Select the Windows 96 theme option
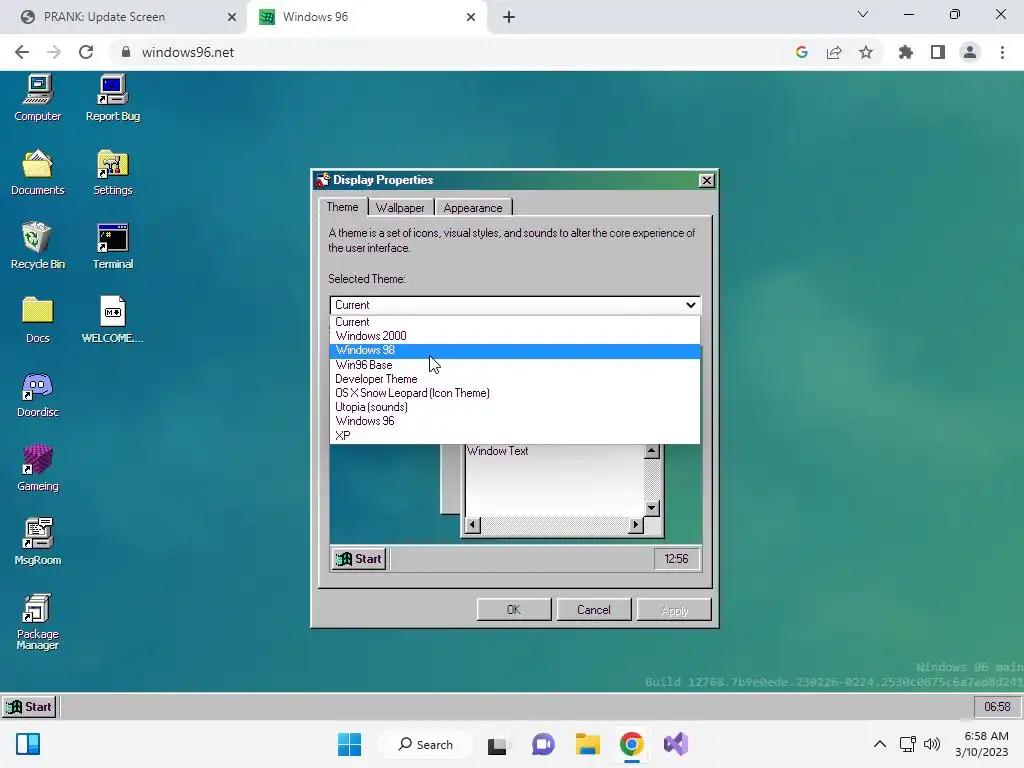 515,421
